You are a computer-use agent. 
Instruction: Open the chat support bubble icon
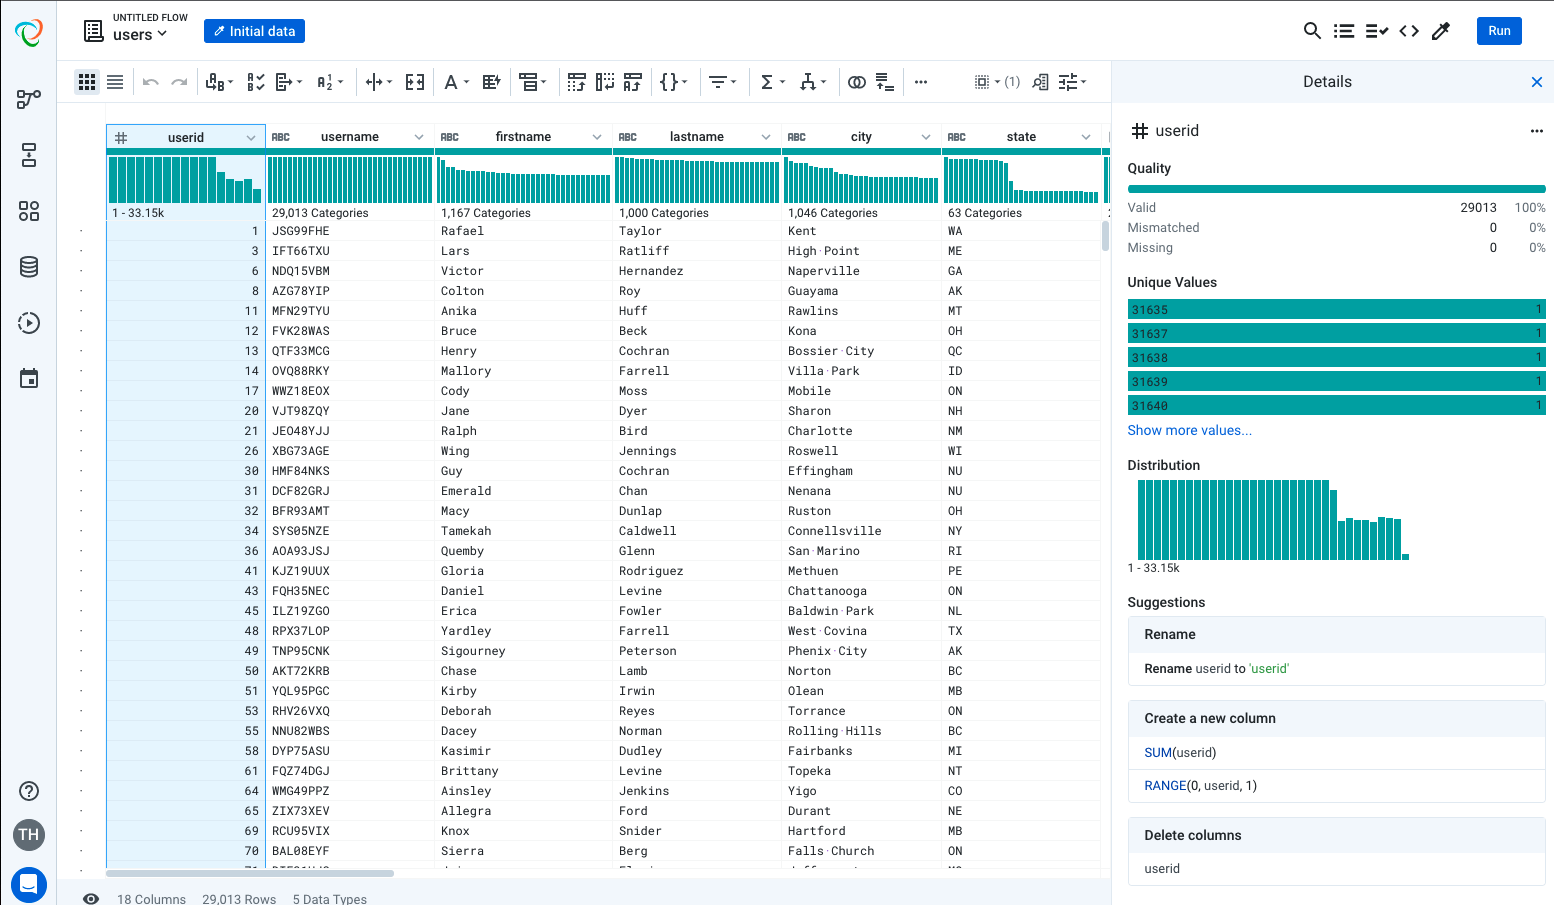[x=28, y=884]
